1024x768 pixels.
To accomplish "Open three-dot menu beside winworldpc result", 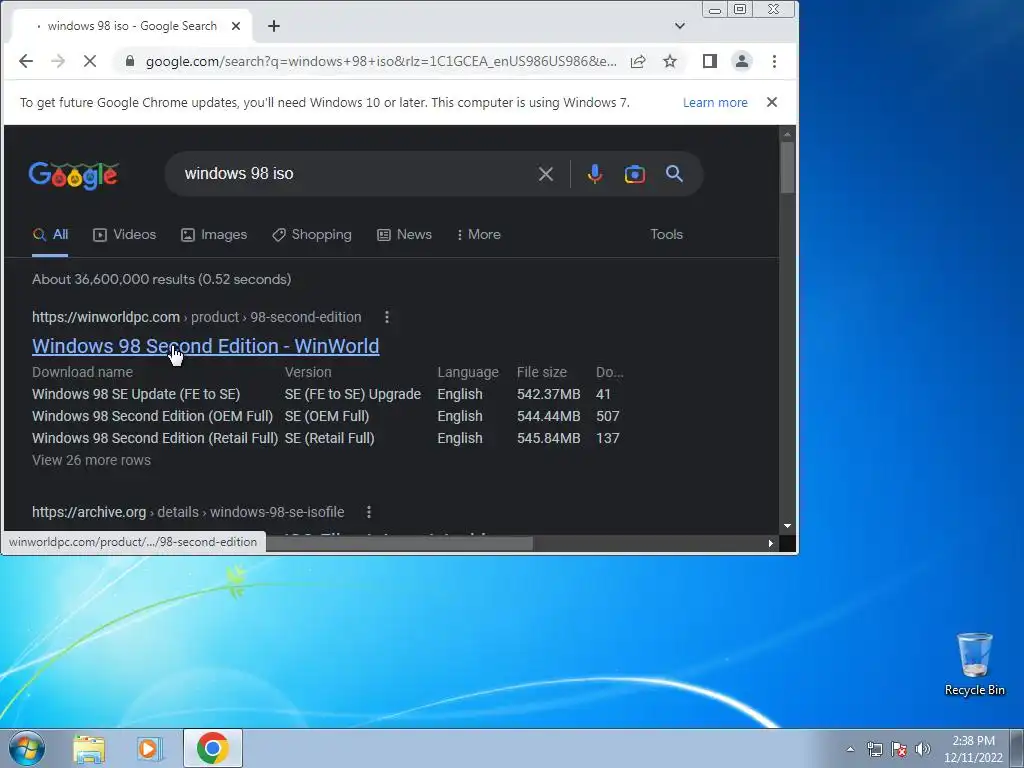I will (x=387, y=317).
